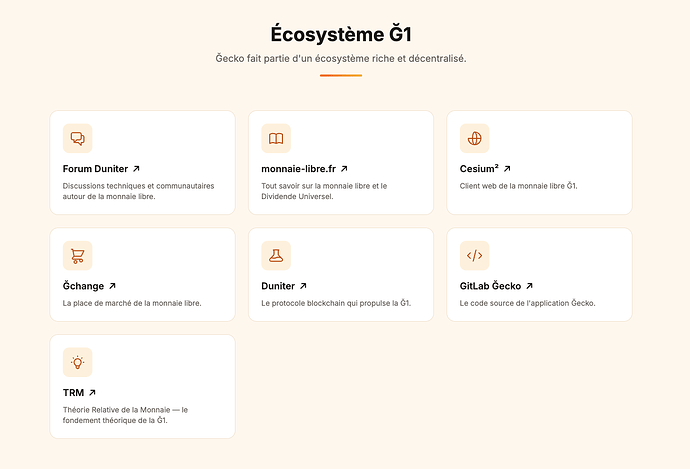Click the code brackets icon on GitLab Ğecko card

pos(474,256)
